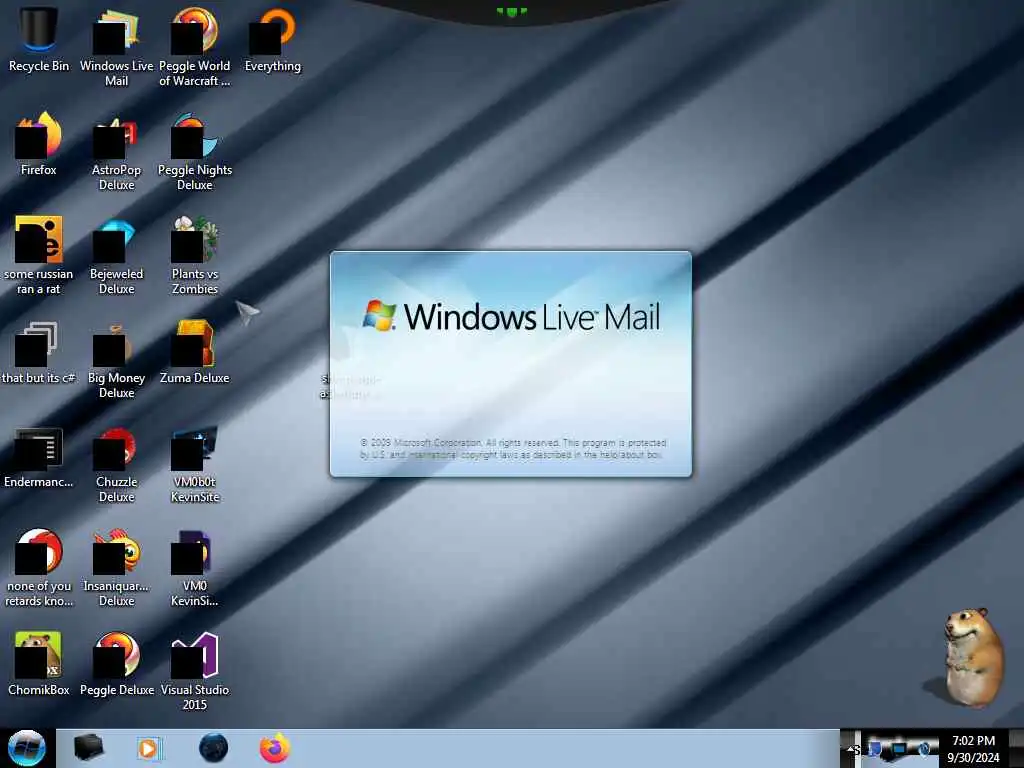1024x768 pixels.
Task: Select the 'some russian ran a rat' icon
Action: tap(38, 255)
